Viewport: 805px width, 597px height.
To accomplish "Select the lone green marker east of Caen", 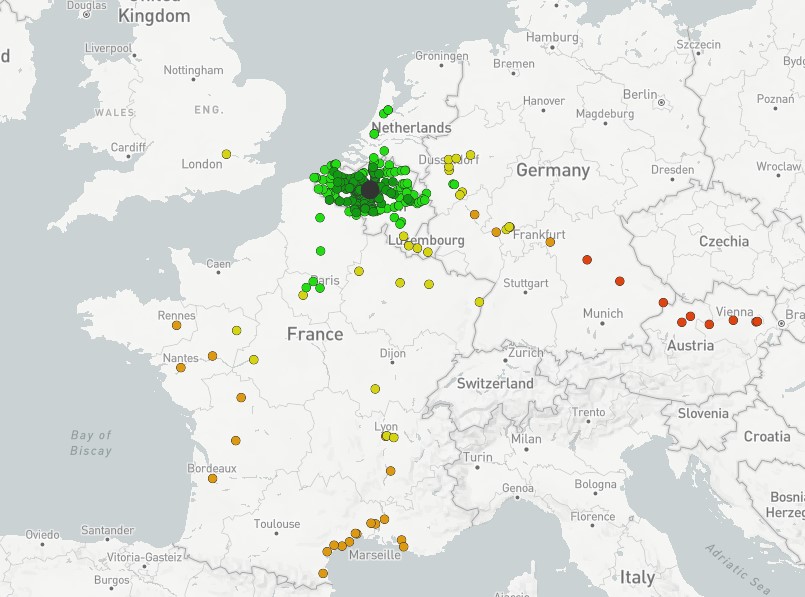I will [320, 251].
